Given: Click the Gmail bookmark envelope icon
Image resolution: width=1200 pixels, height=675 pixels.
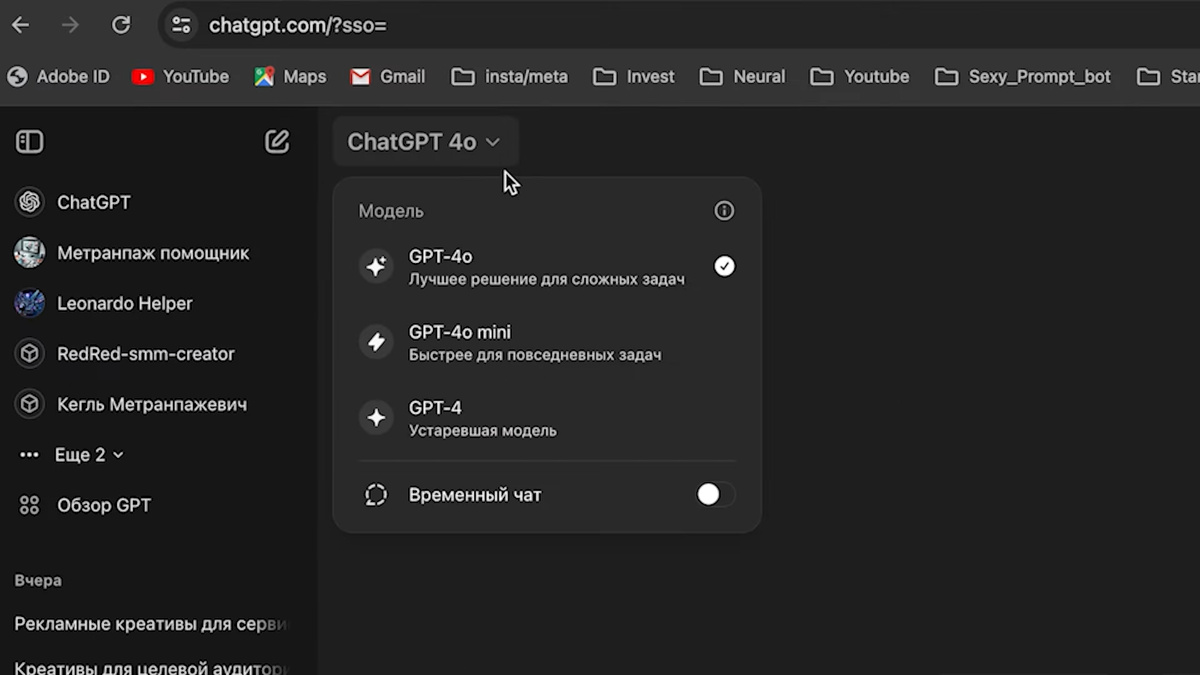Looking at the screenshot, I should pos(360,77).
